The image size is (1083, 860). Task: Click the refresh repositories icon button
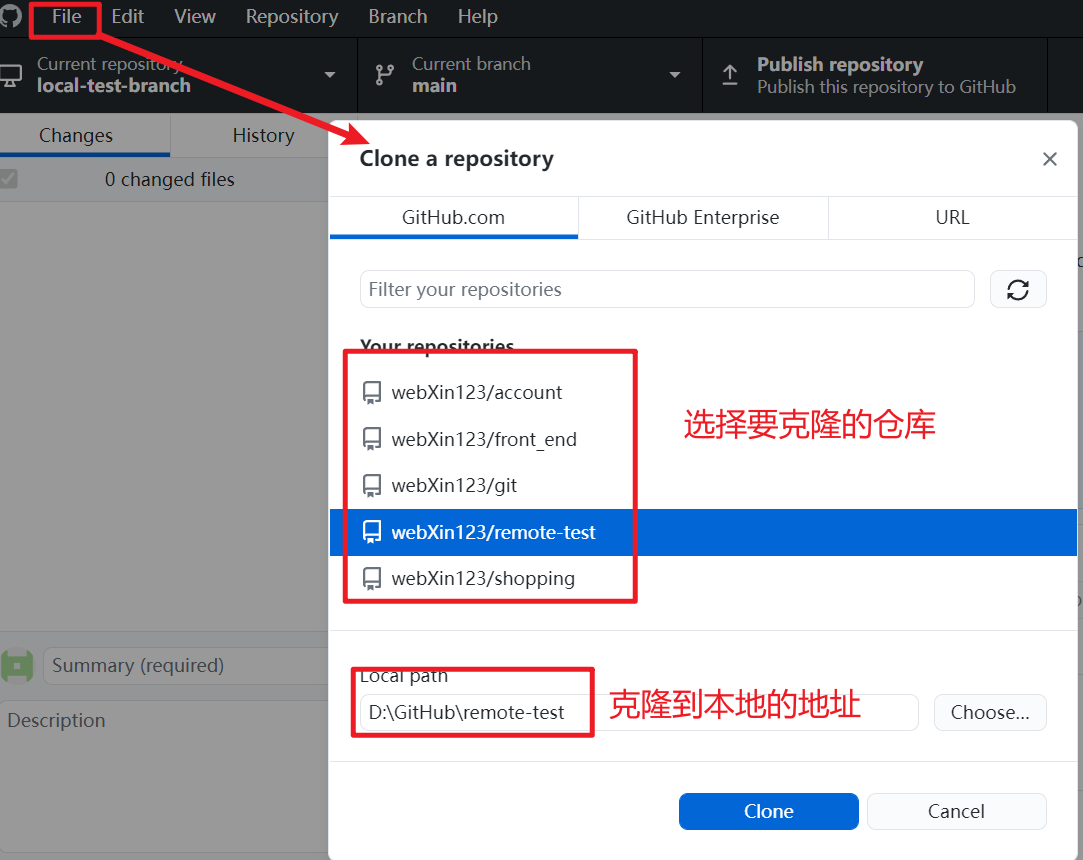click(x=1018, y=290)
